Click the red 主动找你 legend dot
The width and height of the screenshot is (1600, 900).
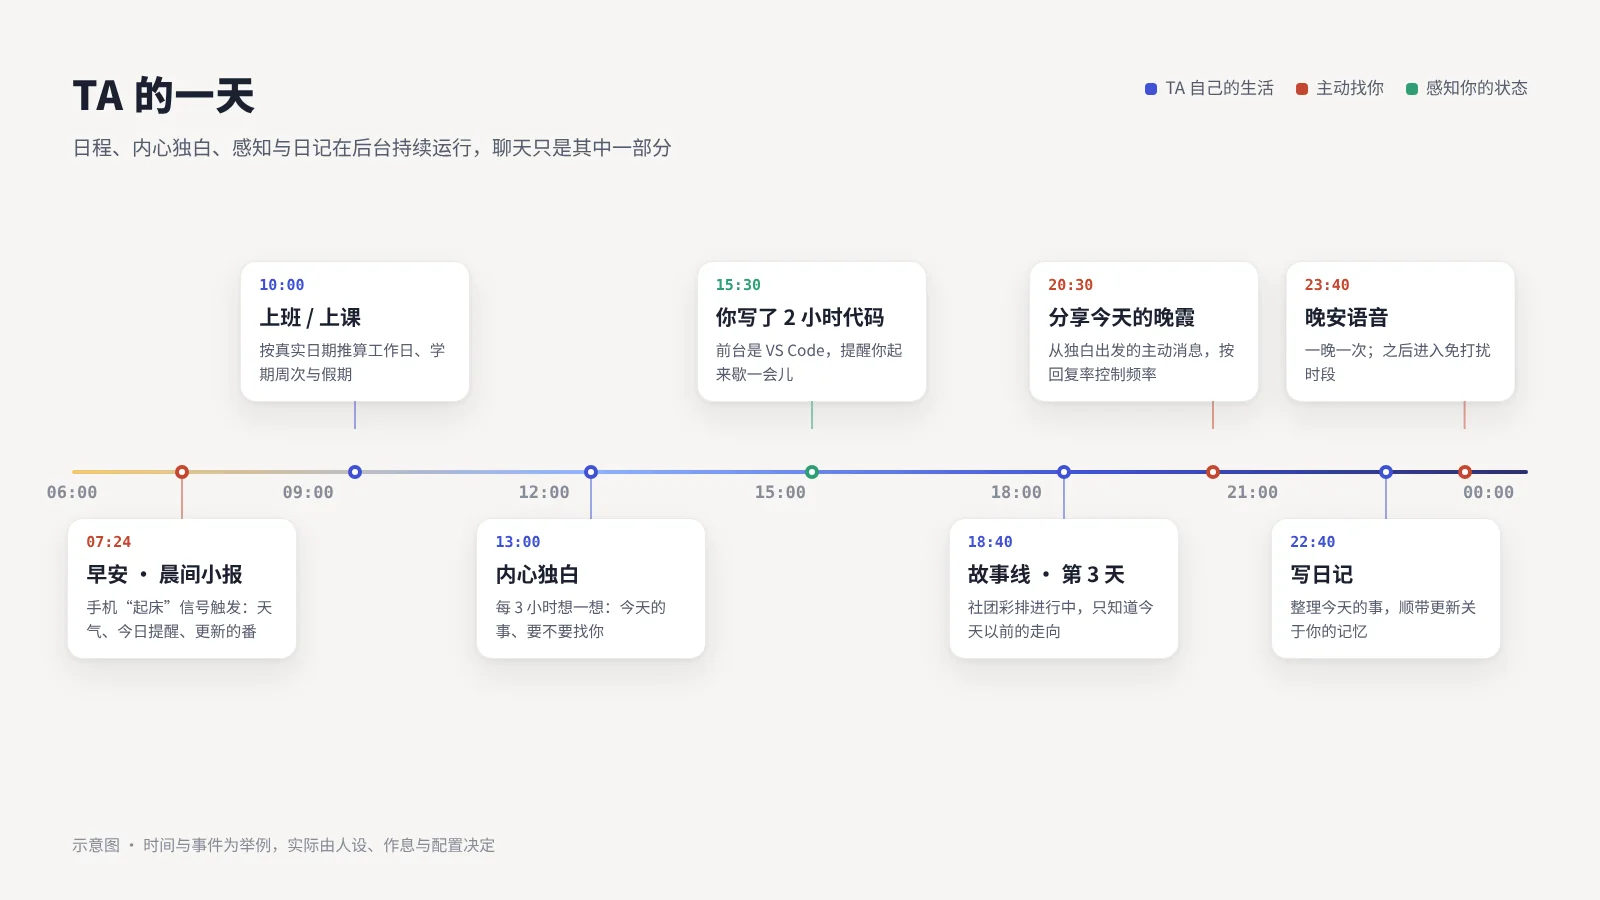1302,89
